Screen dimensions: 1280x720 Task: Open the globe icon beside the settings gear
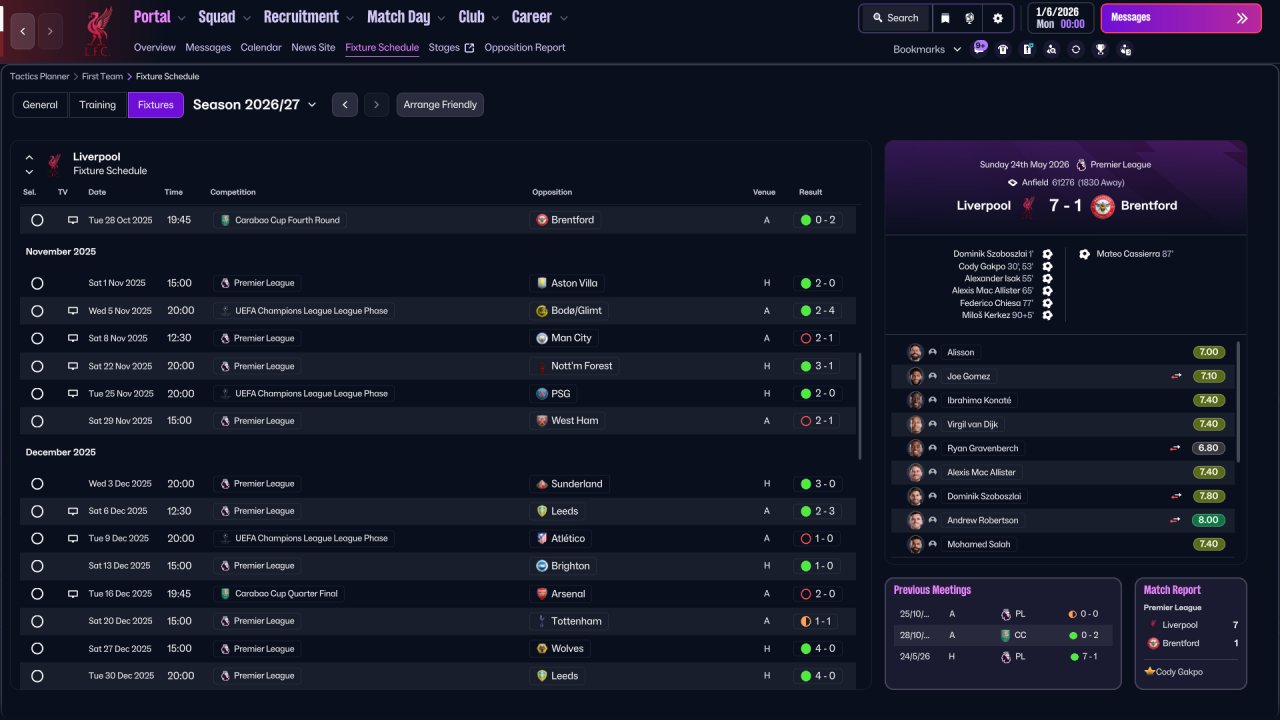click(x=970, y=18)
